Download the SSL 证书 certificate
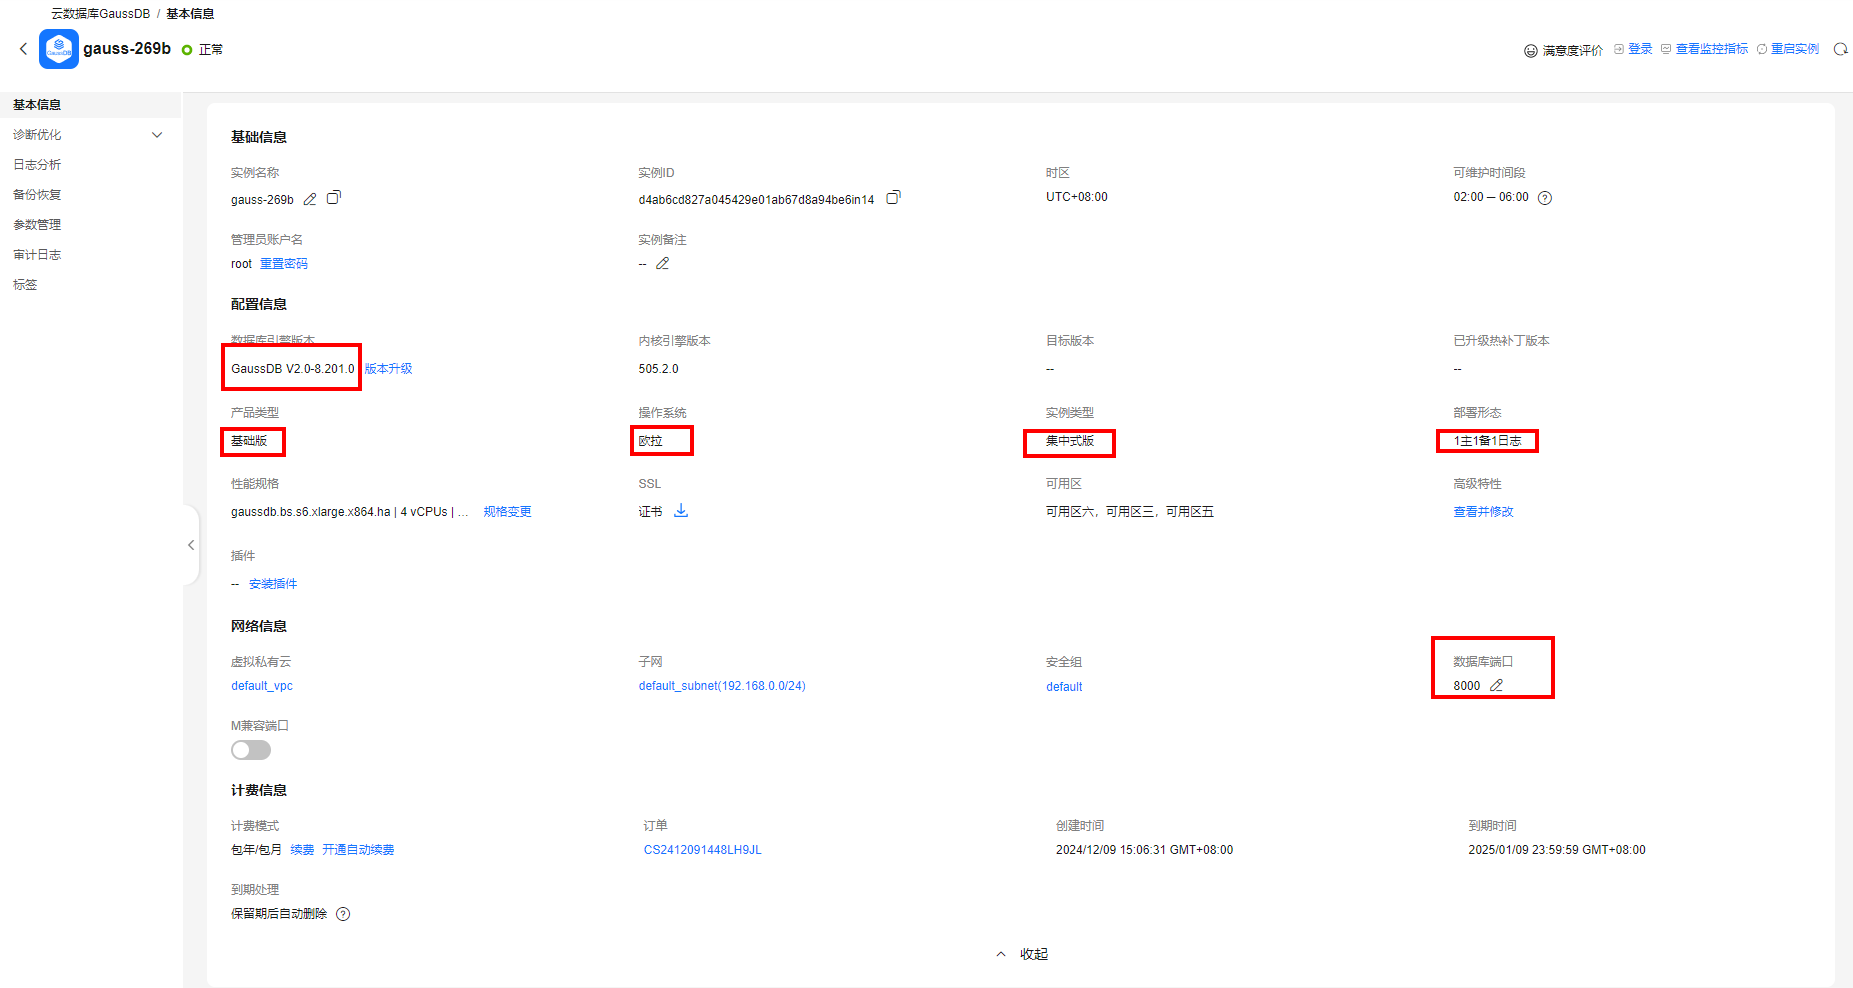 [681, 511]
